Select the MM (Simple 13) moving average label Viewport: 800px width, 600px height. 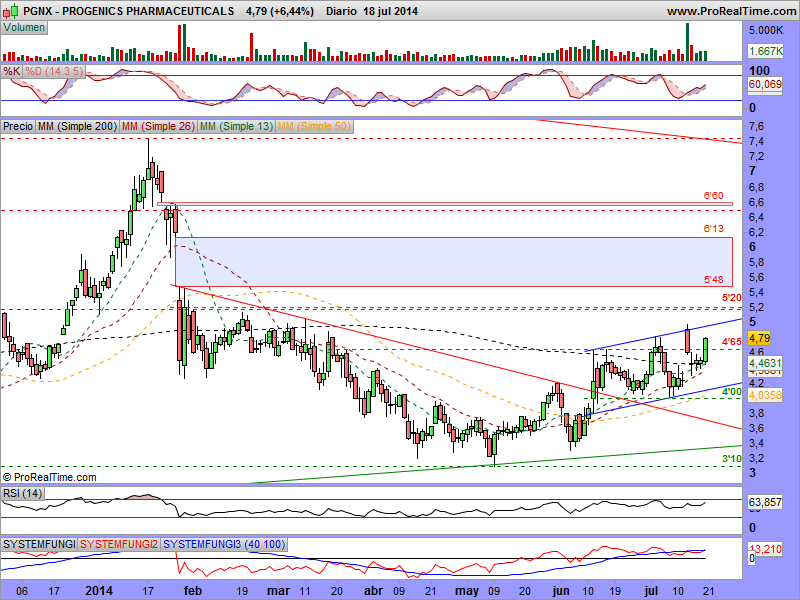pyautogui.click(x=236, y=126)
